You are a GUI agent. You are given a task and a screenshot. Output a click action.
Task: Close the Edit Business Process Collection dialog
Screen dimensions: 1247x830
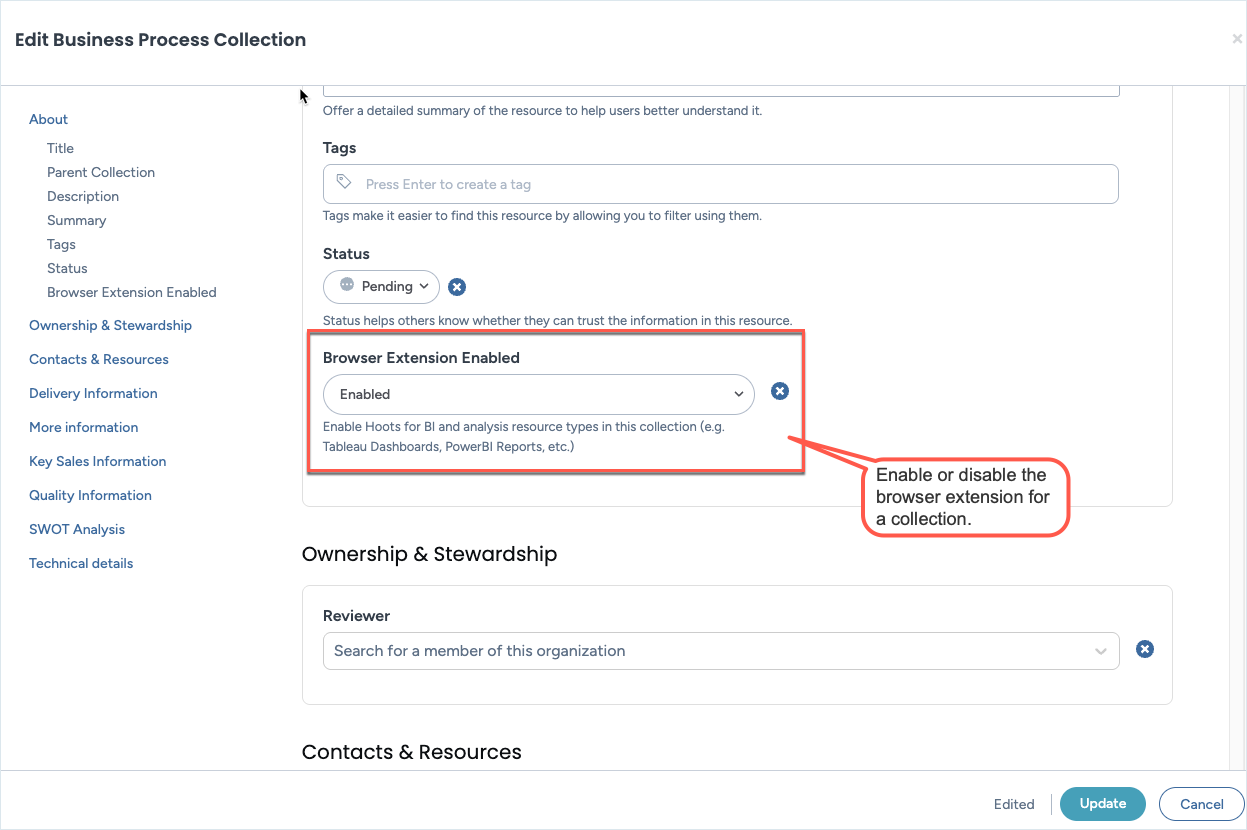[1237, 40]
